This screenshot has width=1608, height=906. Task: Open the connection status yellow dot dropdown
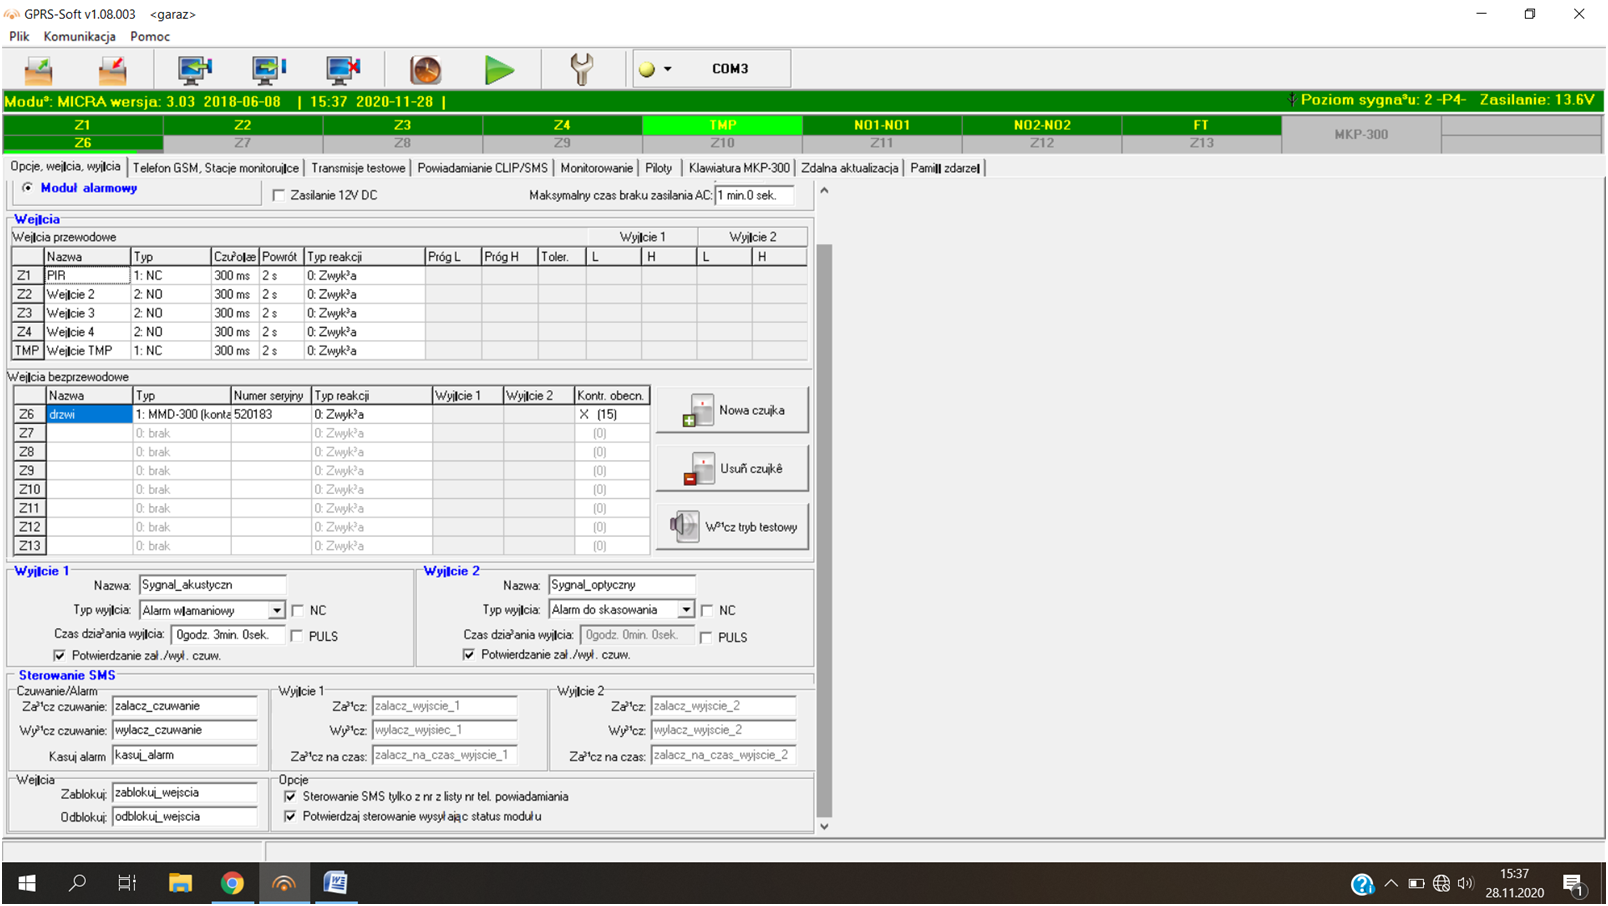pos(656,69)
